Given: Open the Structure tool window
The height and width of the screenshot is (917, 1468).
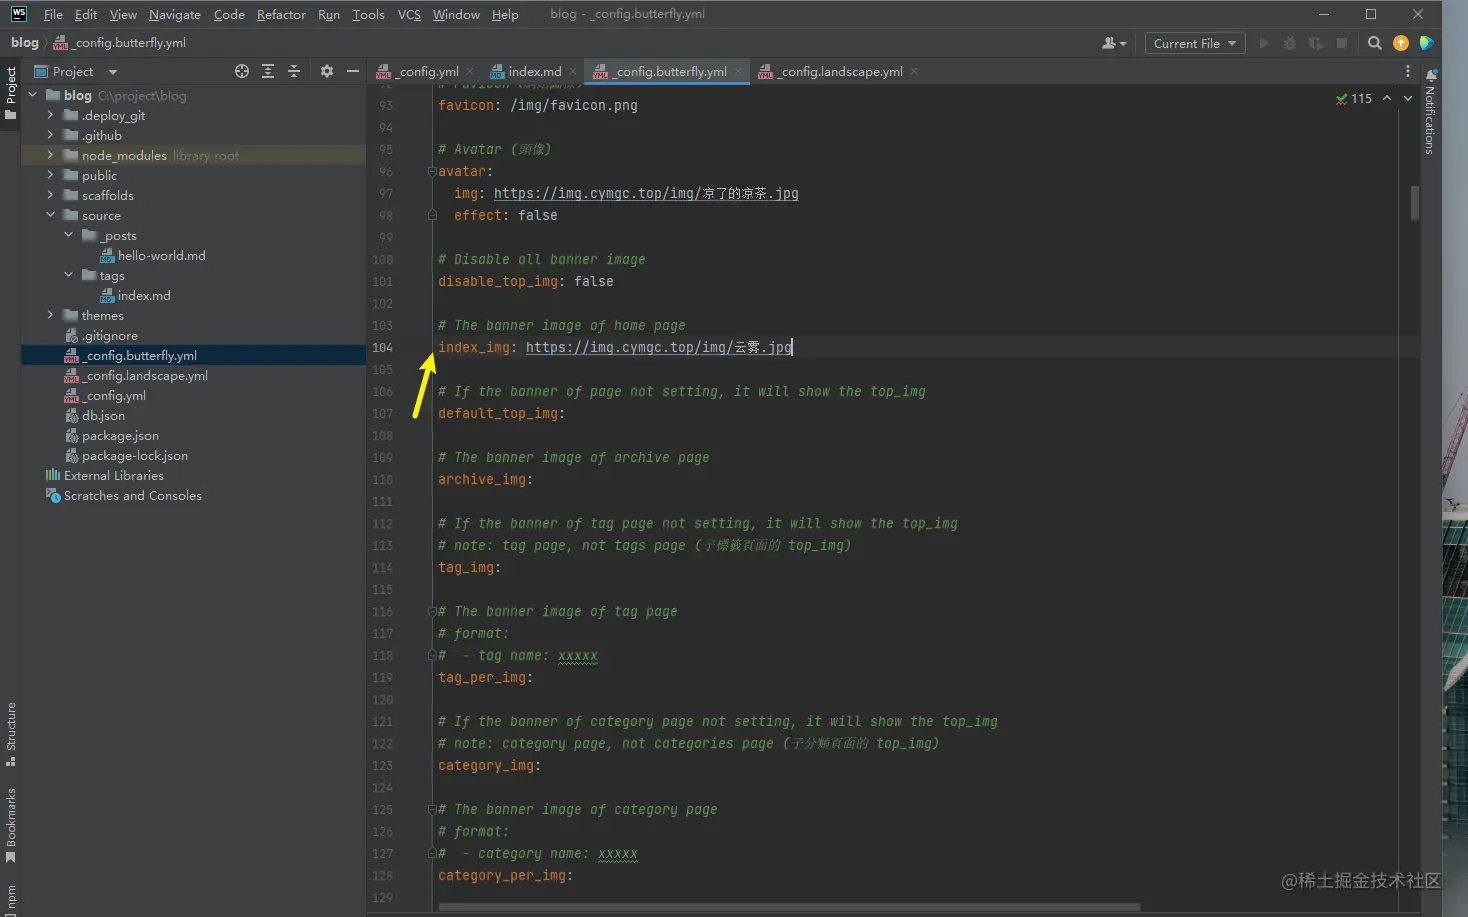Looking at the screenshot, I should click(x=11, y=734).
